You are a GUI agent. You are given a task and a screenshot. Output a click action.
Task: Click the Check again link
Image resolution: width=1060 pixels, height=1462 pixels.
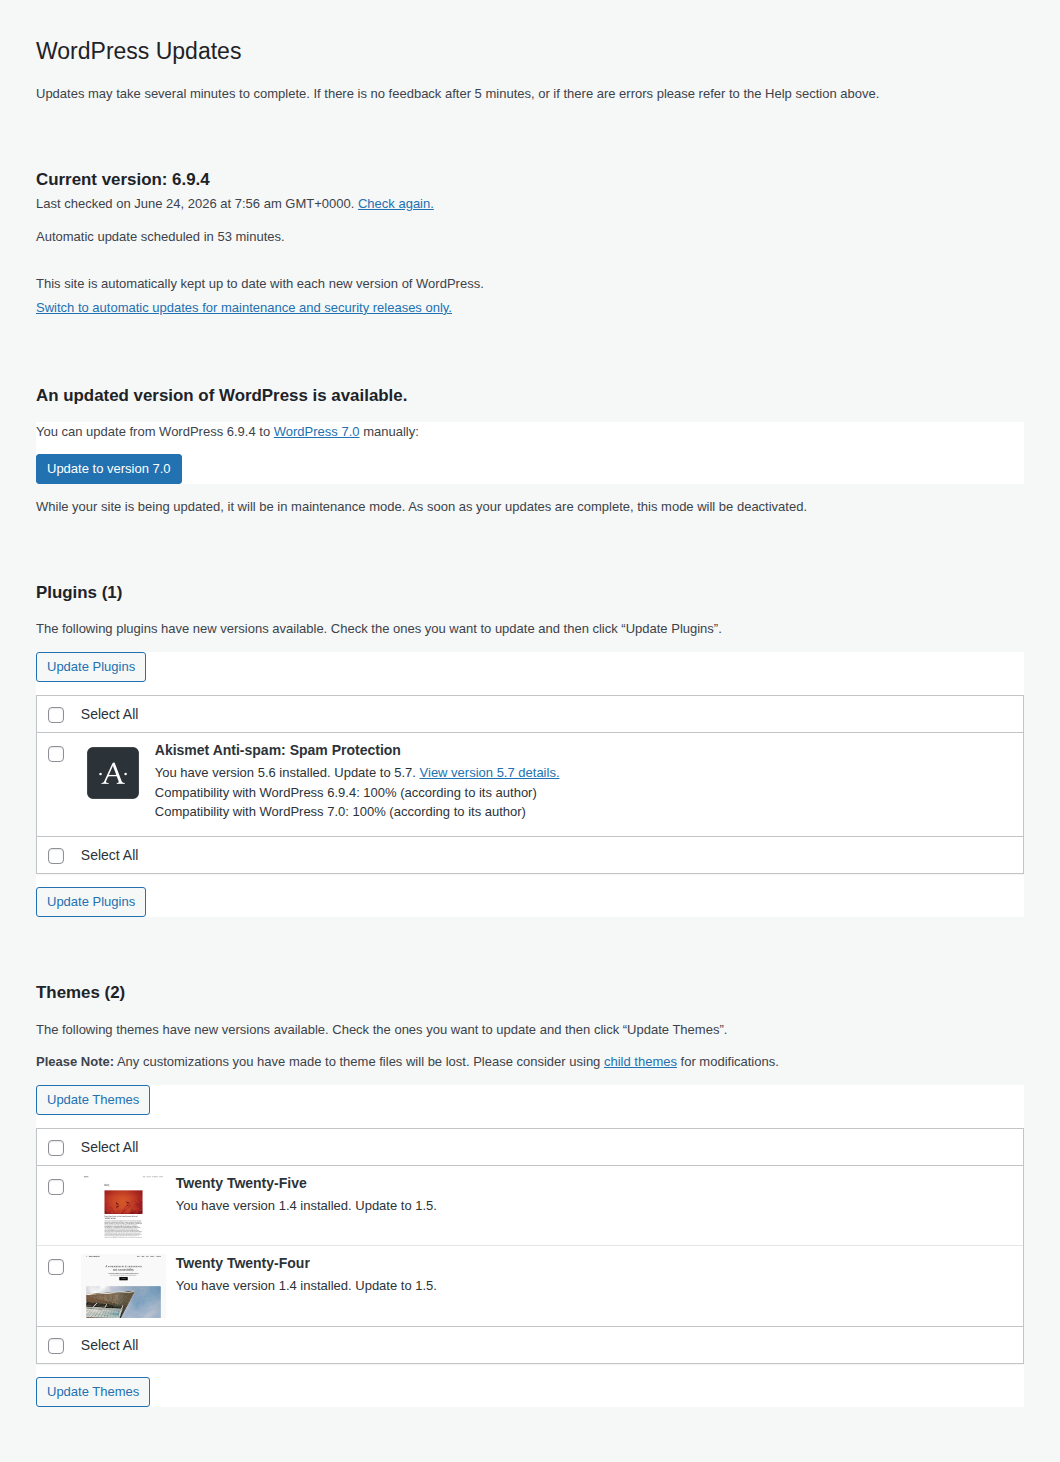click(396, 204)
